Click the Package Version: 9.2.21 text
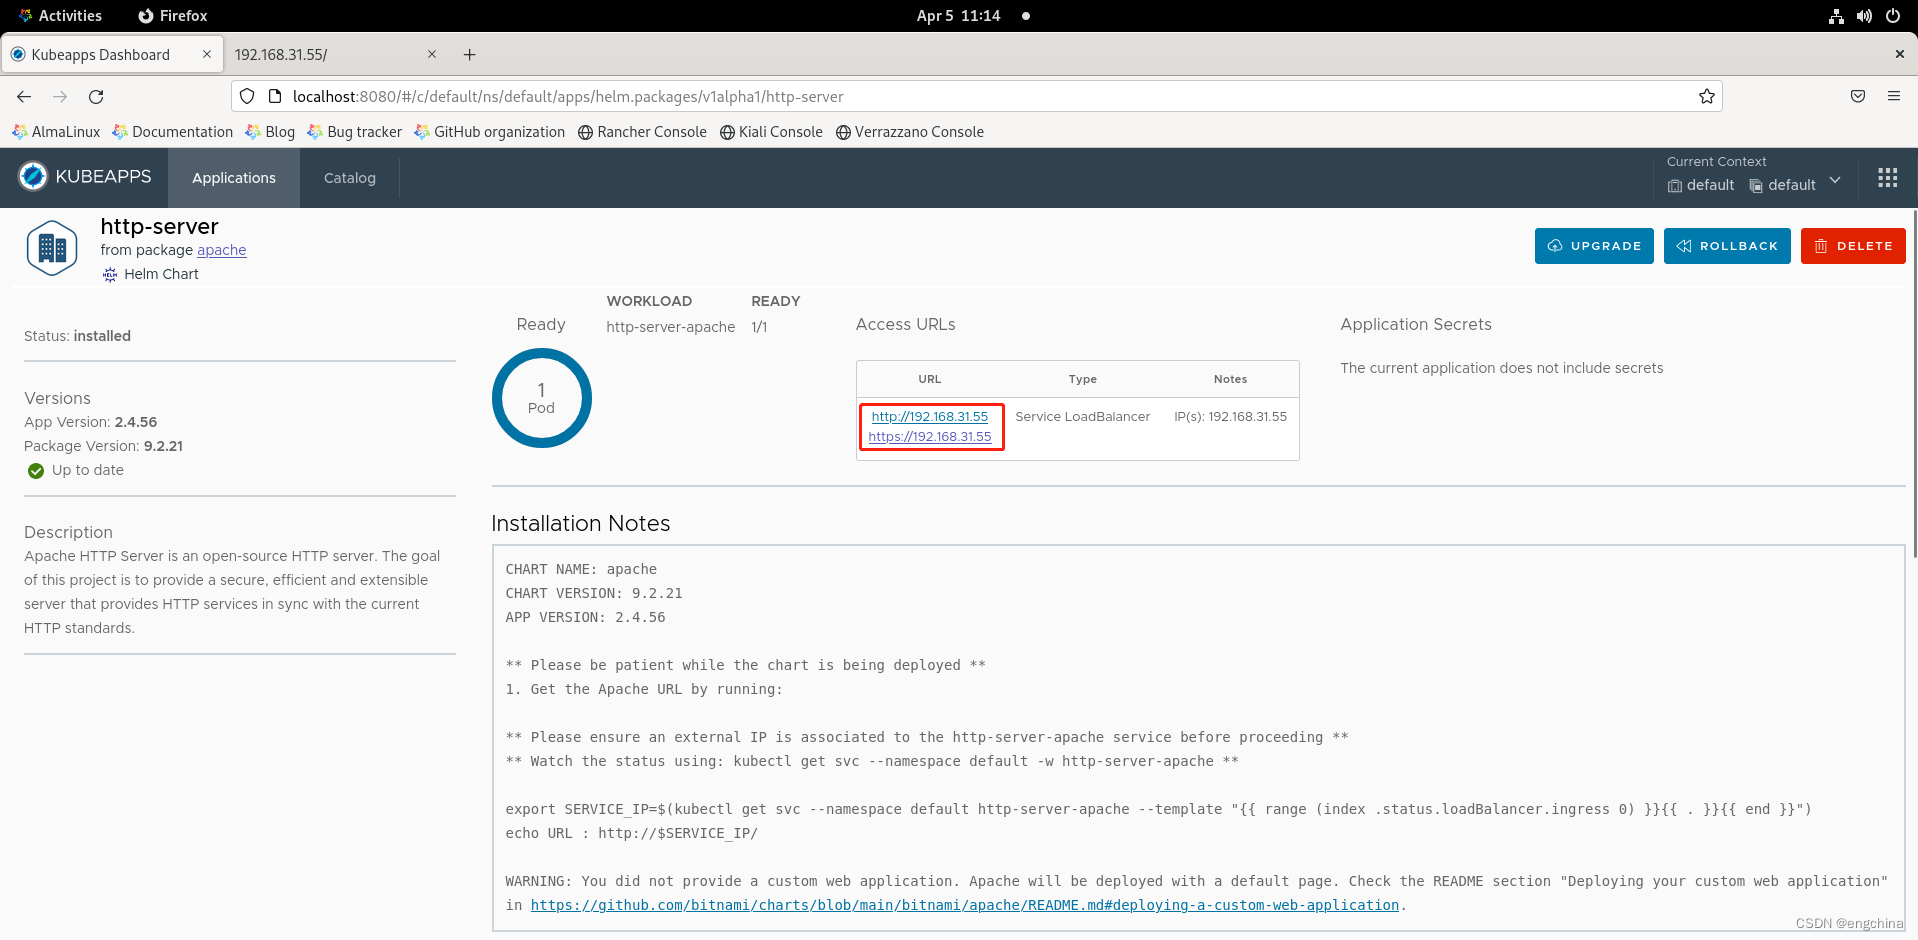This screenshot has height=940, width=1918. pos(104,447)
